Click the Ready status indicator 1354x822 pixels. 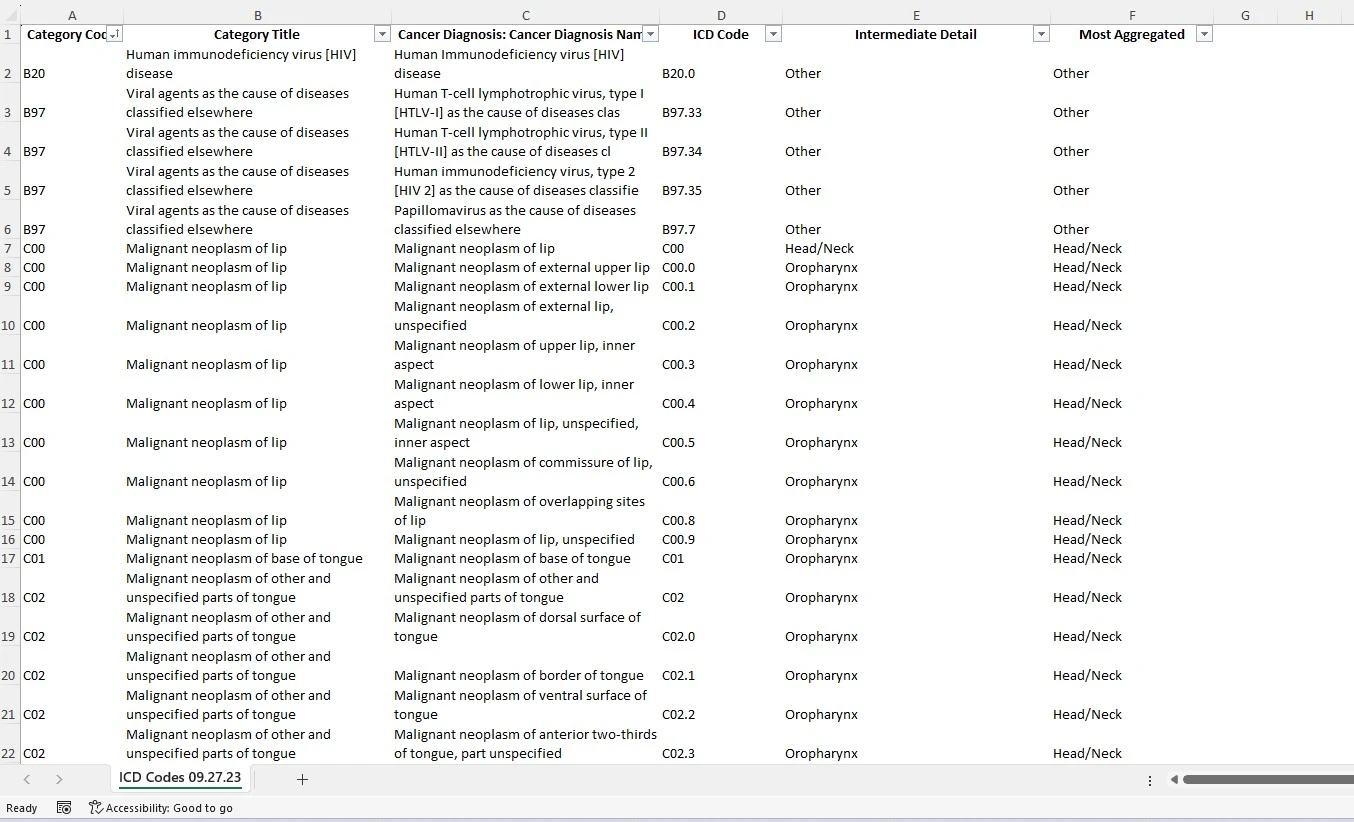pyautogui.click(x=22, y=808)
